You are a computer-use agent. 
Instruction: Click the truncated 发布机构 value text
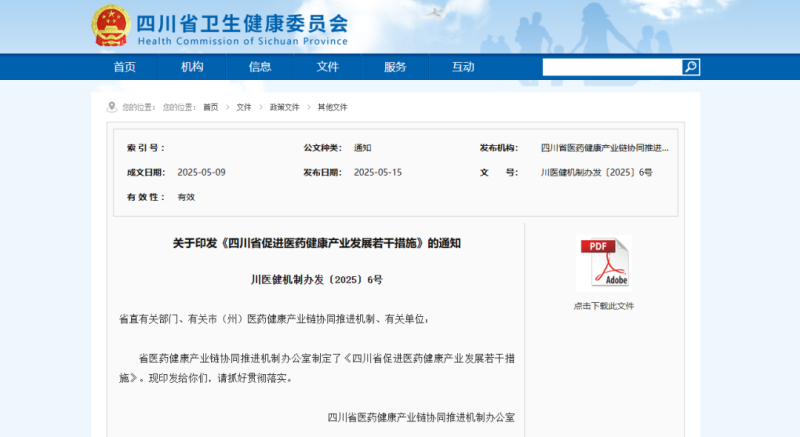(604, 147)
